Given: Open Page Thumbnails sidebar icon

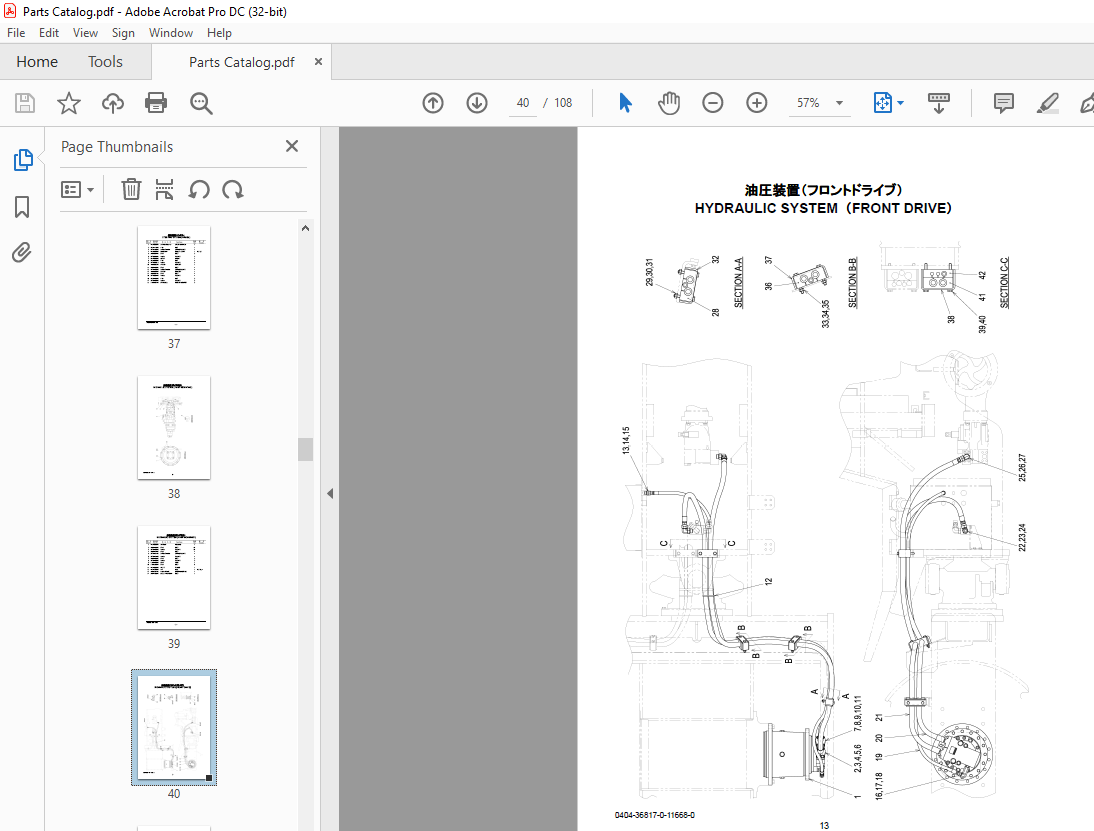Looking at the screenshot, I should pos(23,160).
